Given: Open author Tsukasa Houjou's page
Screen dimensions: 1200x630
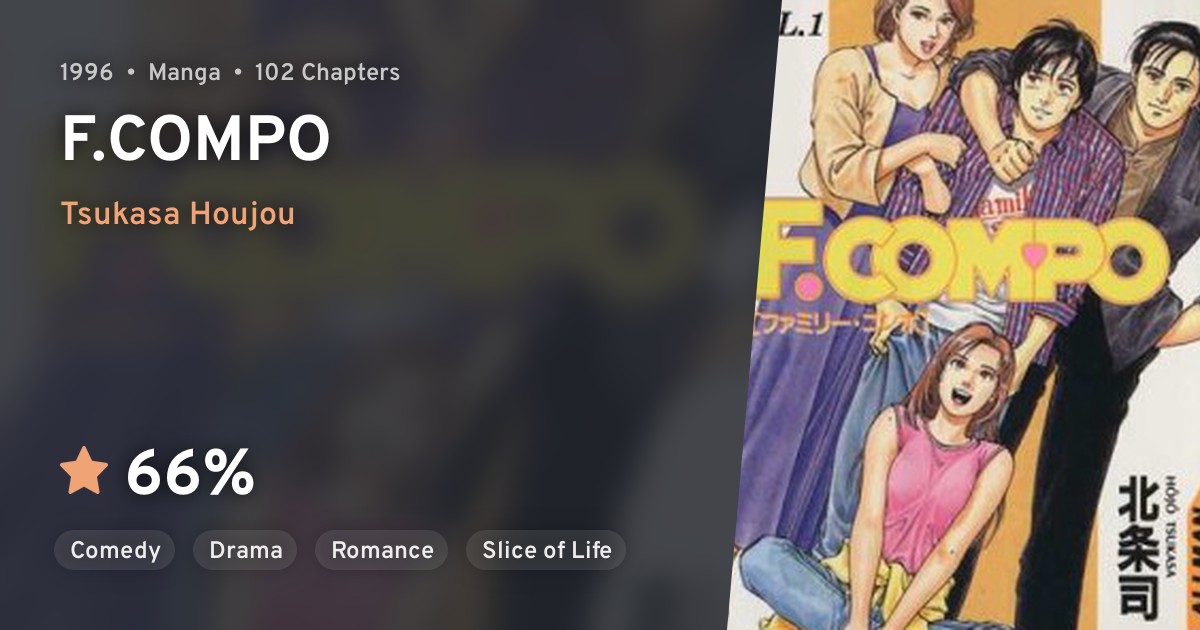Looking at the screenshot, I should click(x=178, y=214).
